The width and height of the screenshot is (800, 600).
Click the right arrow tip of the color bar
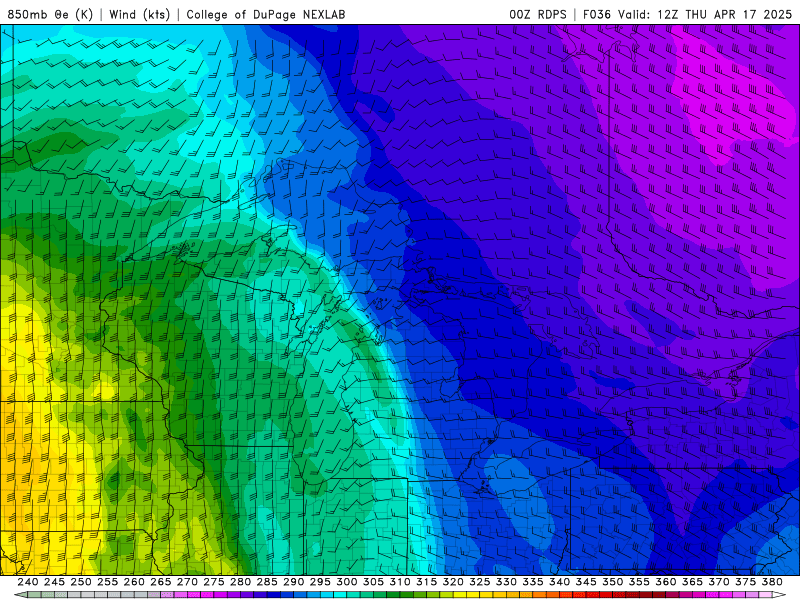[780, 595]
